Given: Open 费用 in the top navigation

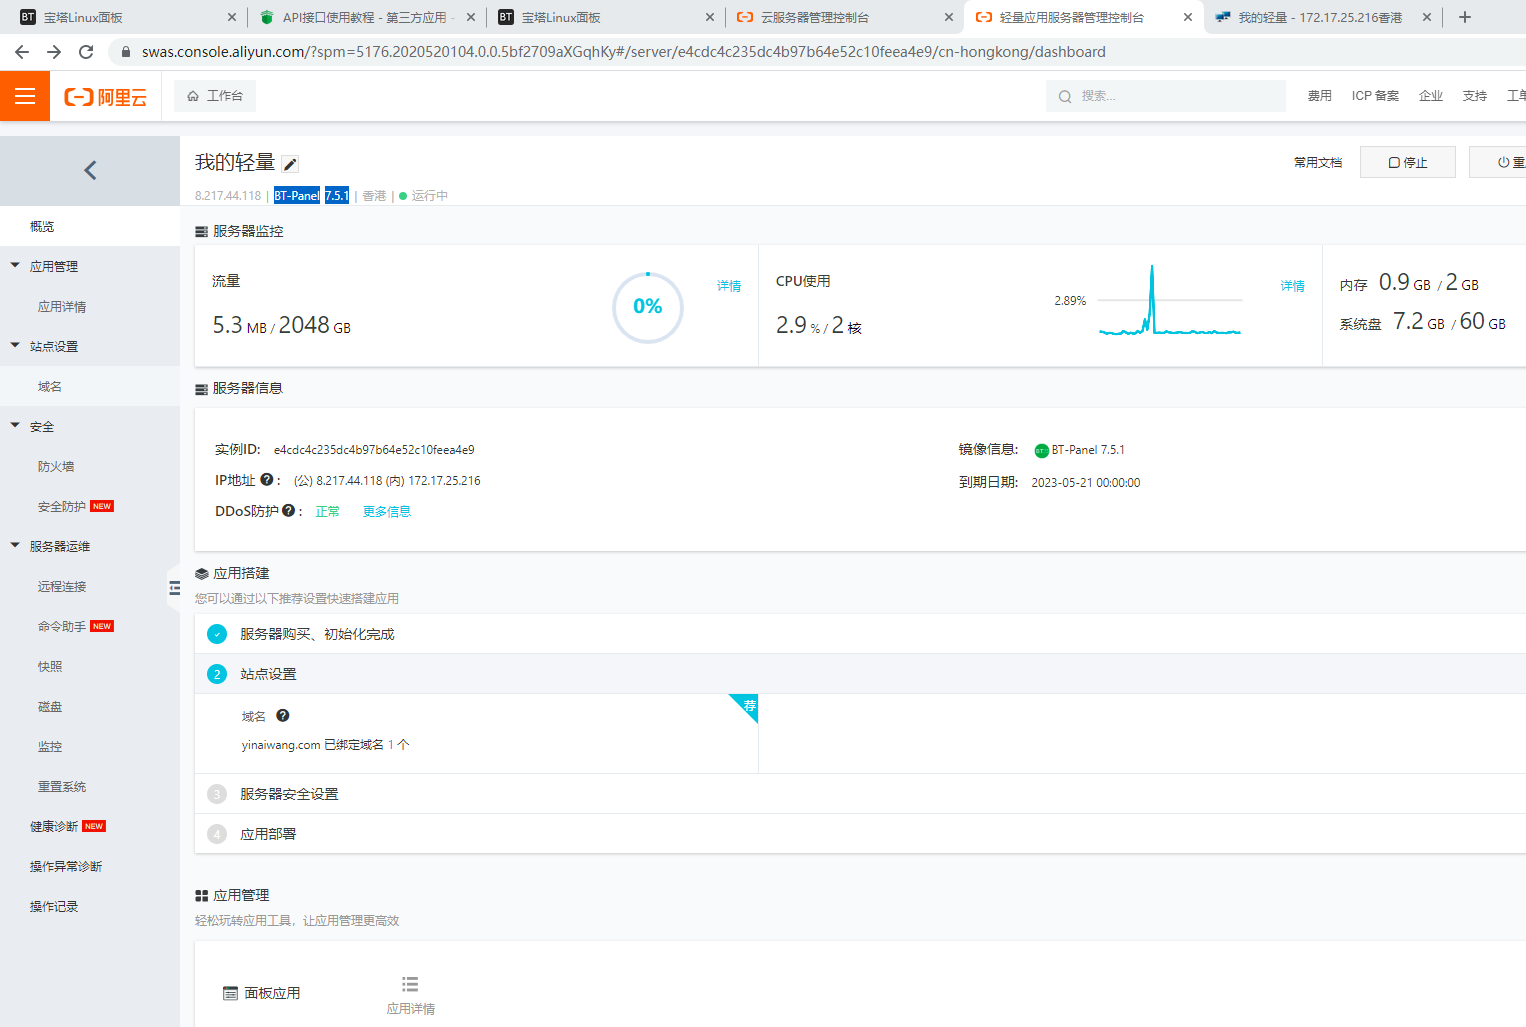Looking at the screenshot, I should coord(1320,96).
